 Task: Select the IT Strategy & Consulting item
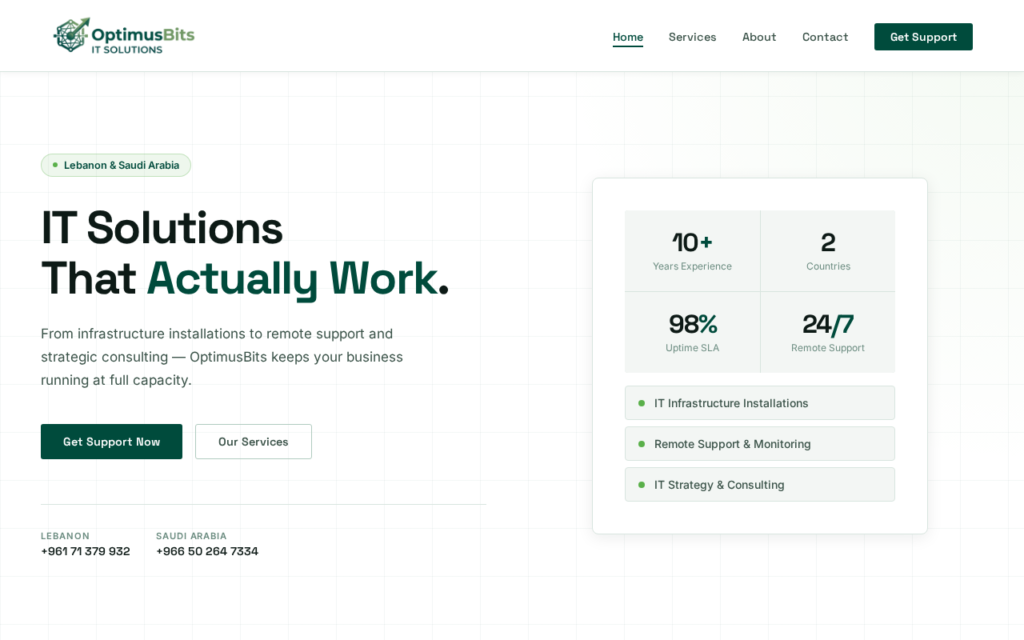click(x=760, y=485)
